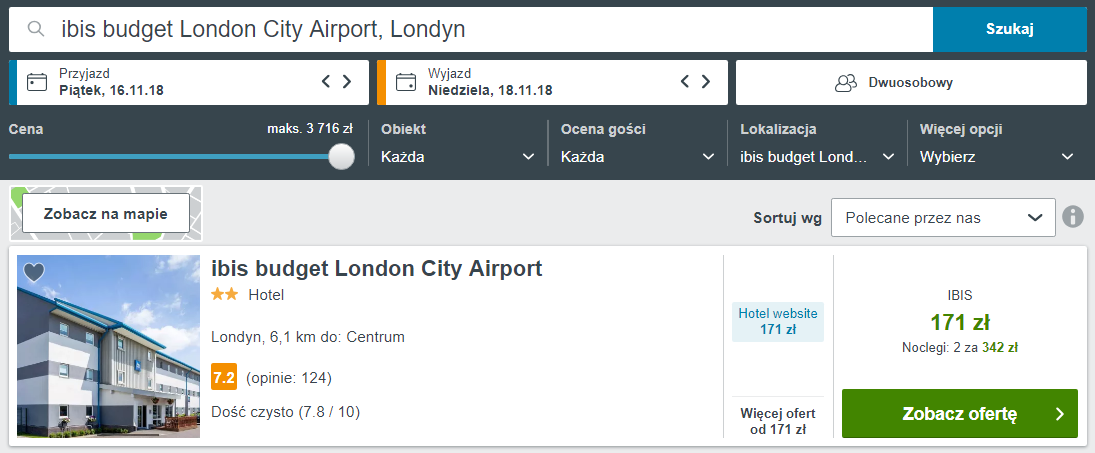The width and height of the screenshot is (1095, 453).
Task: Go to next arrival date arrow
Action: pyautogui.click(x=347, y=82)
